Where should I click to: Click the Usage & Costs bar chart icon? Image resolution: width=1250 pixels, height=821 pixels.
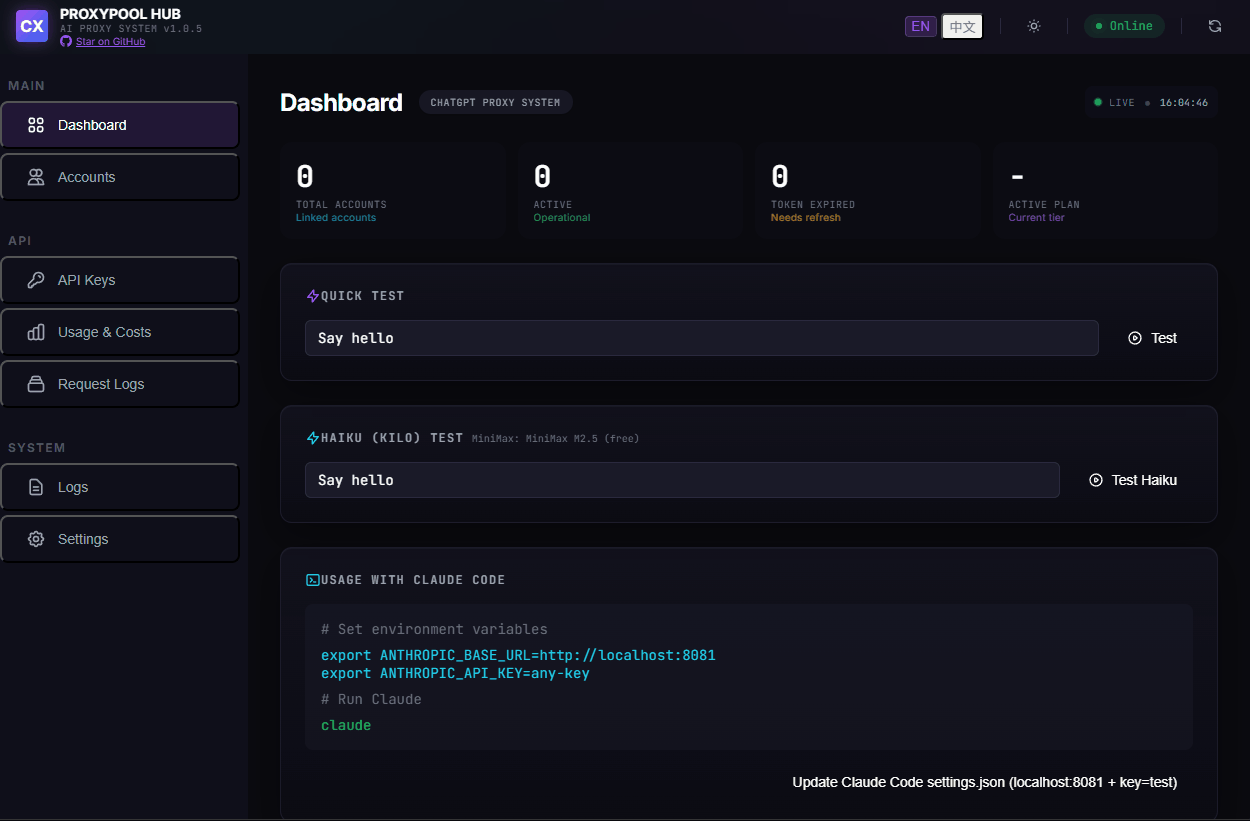click(x=36, y=332)
